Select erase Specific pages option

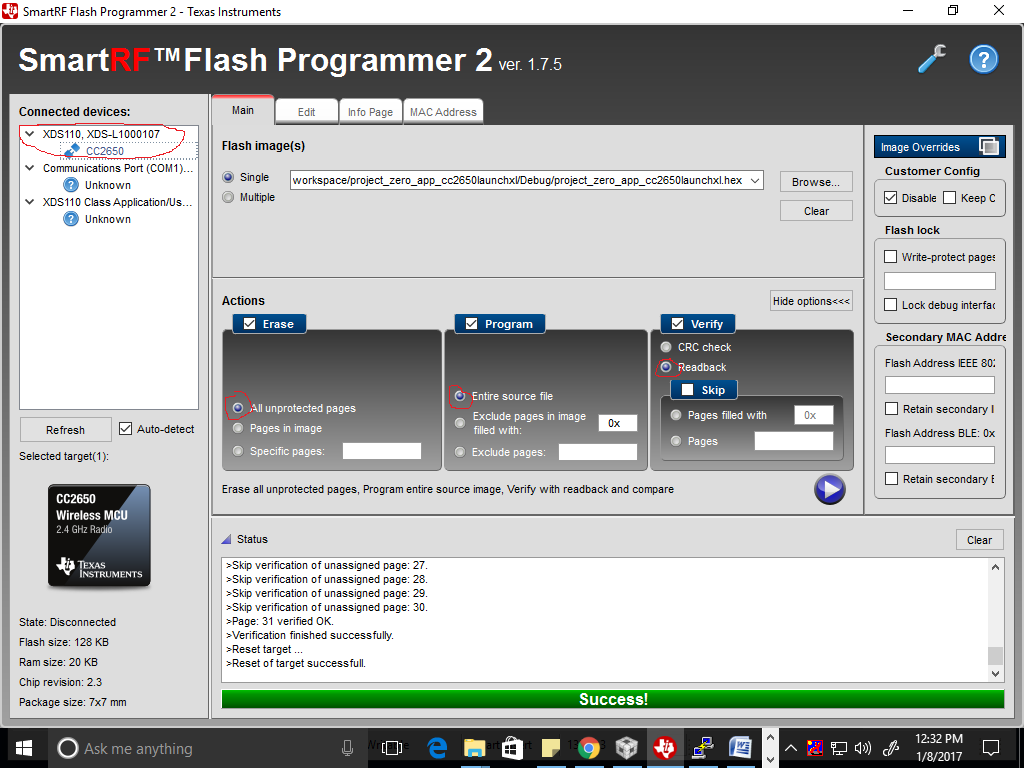pyautogui.click(x=238, y=451)
